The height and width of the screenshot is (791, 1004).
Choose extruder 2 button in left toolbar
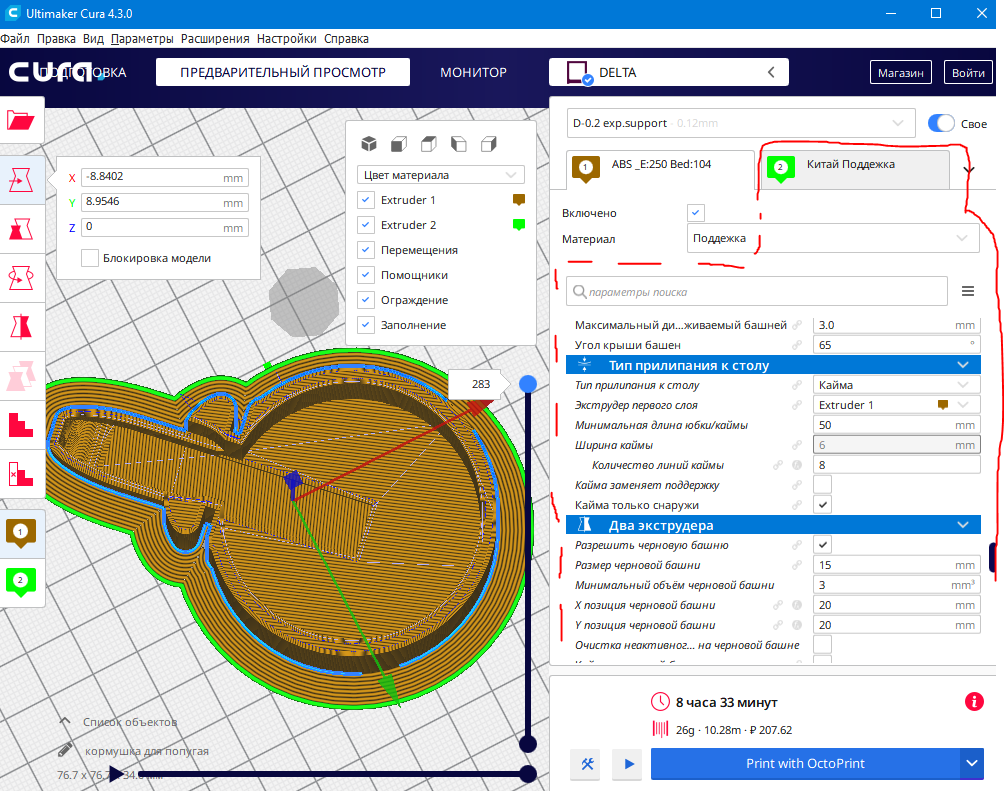pos(20,582)
